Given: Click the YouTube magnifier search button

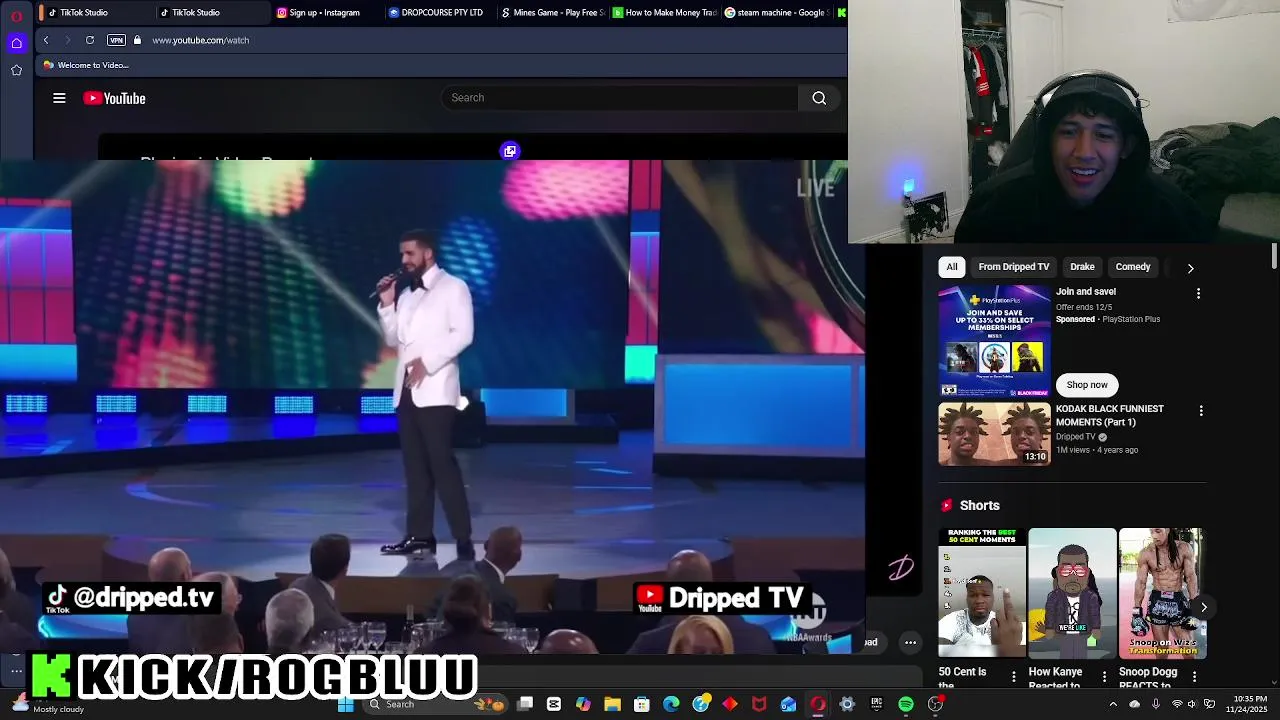Looking at the screenshot, I should (x=819, y=98).
